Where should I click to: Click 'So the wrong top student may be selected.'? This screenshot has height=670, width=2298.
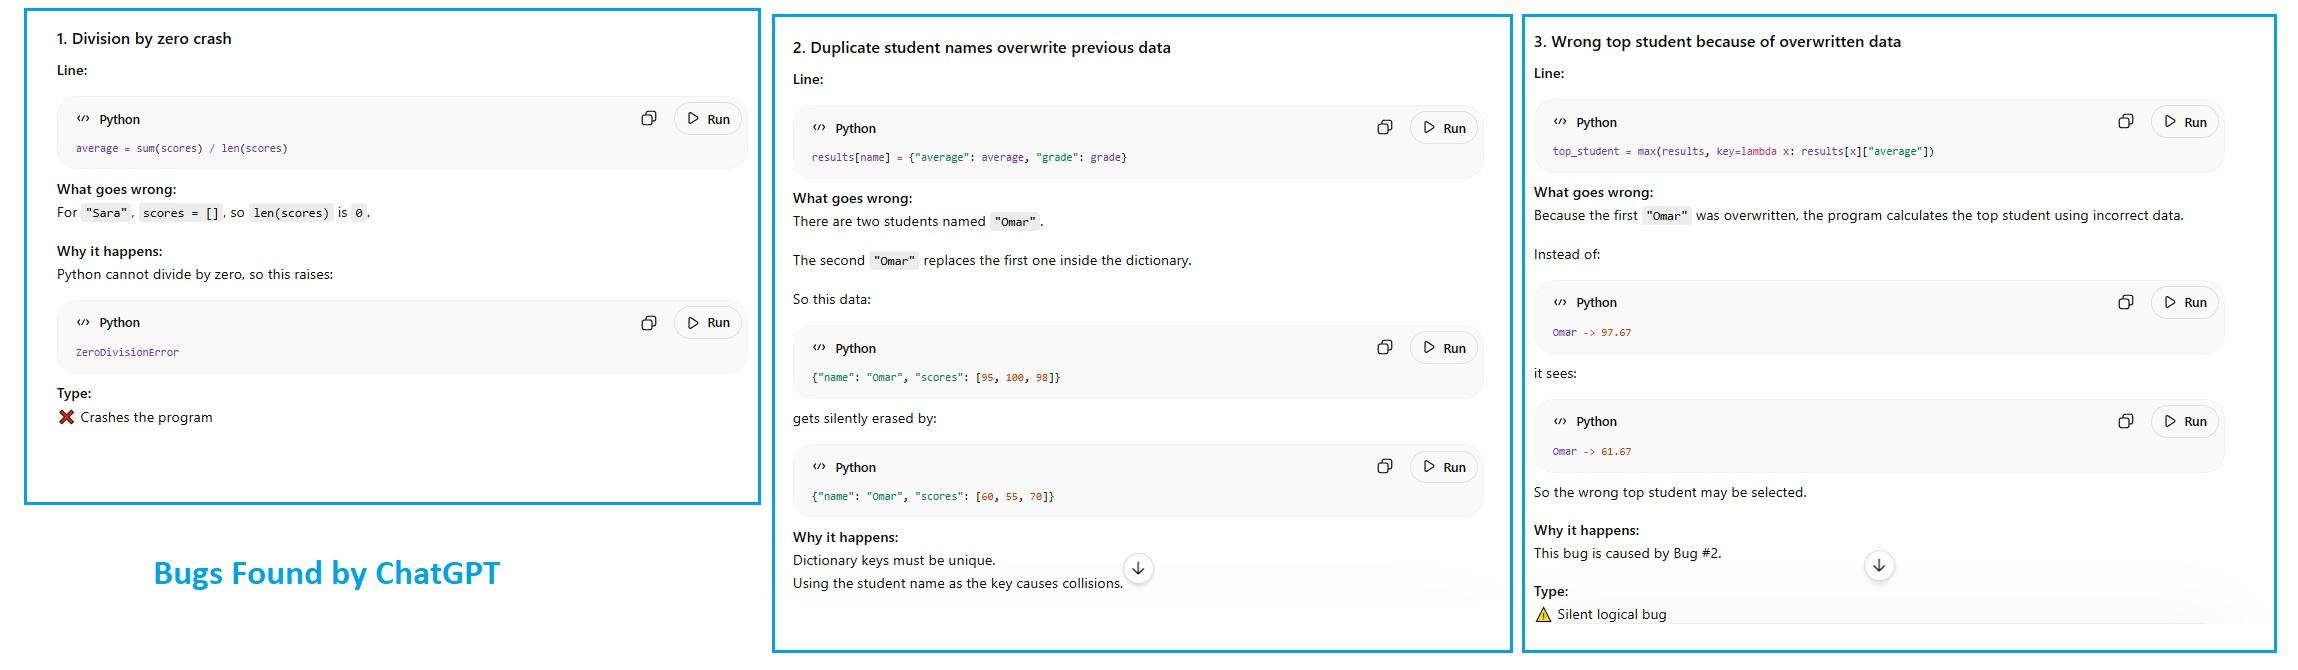click(1670, 492)
